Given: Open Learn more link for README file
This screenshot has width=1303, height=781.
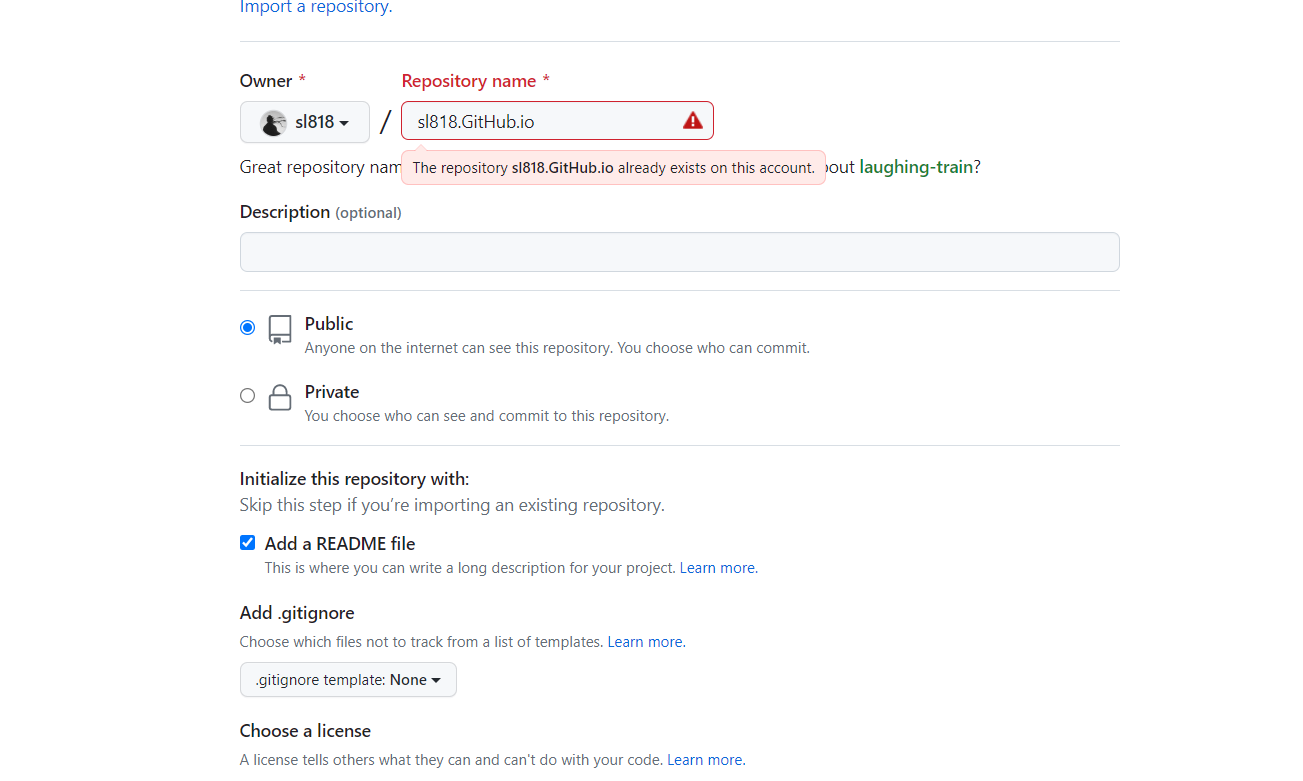Looking at the screenshot, I should 718,568.
